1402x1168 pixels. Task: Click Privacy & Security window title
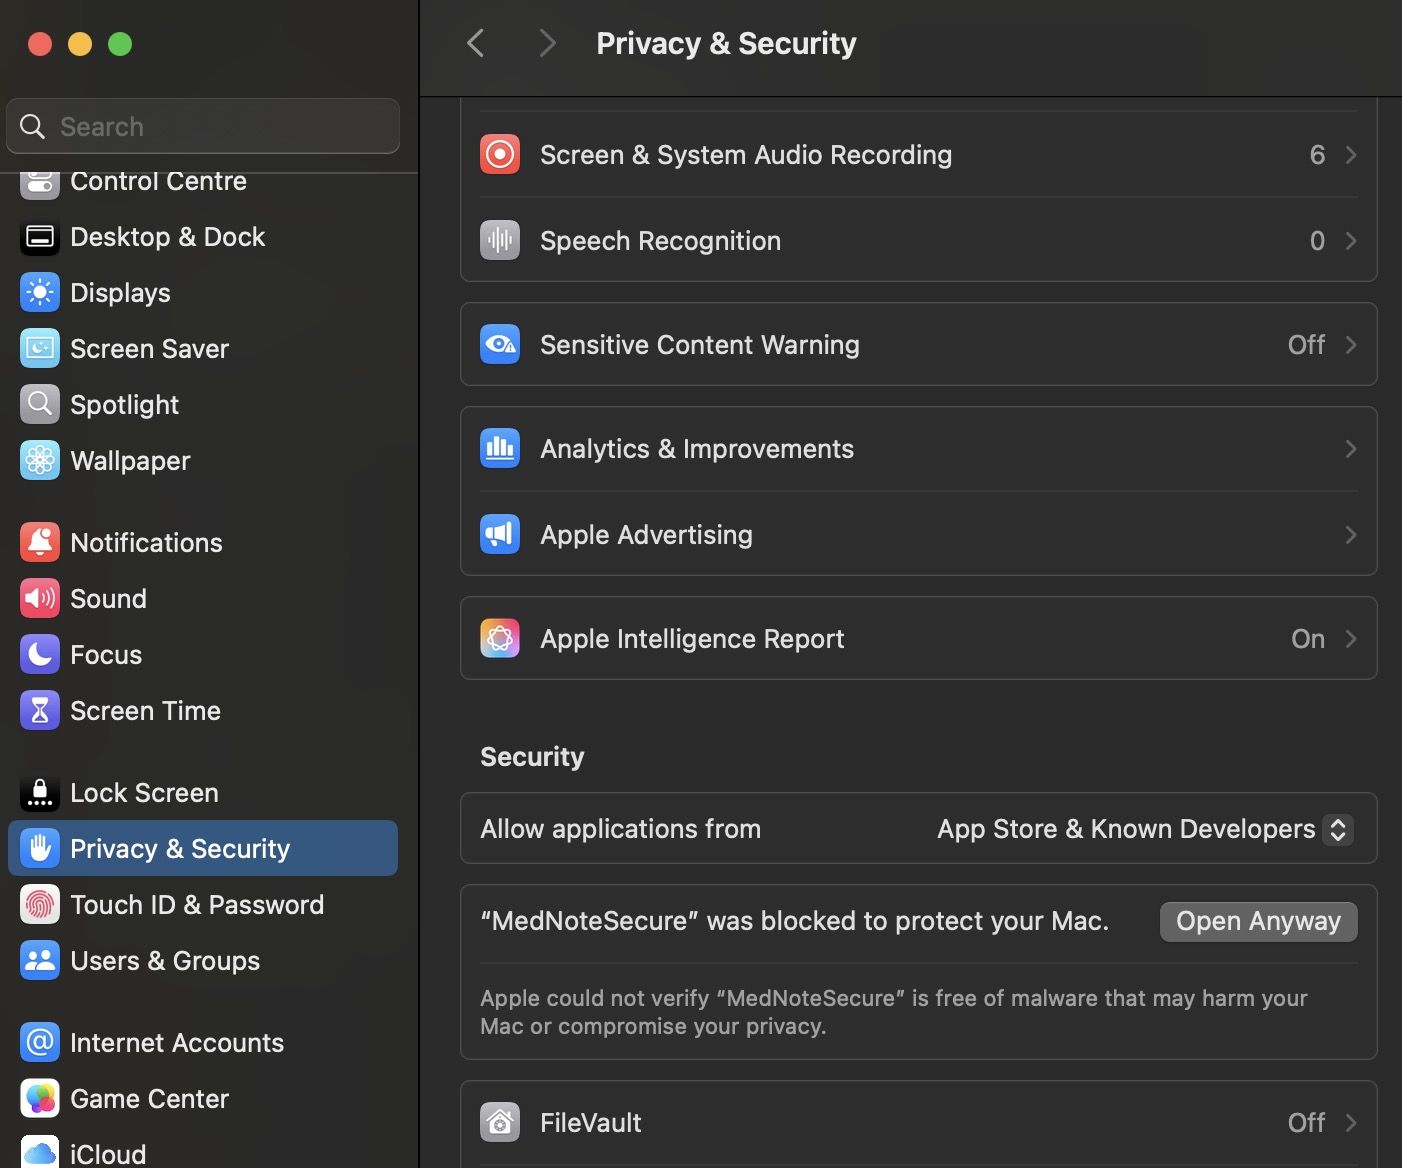click(x=726, y=44)
